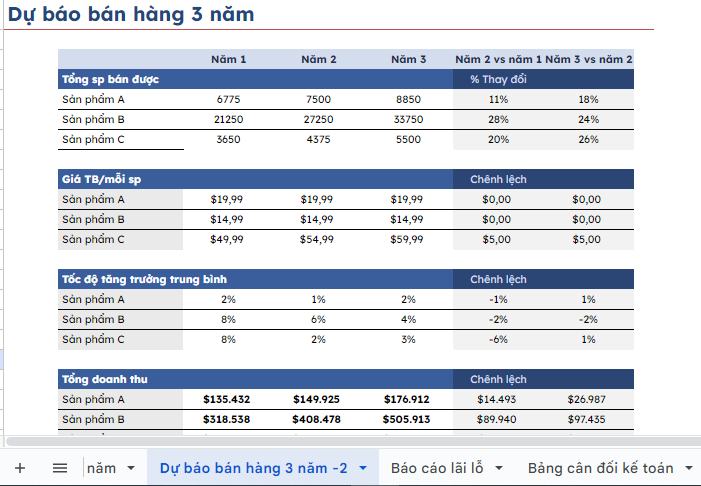Select the "Năm 2" column header cell
This screenshot has height=486, width=701.
318,59
